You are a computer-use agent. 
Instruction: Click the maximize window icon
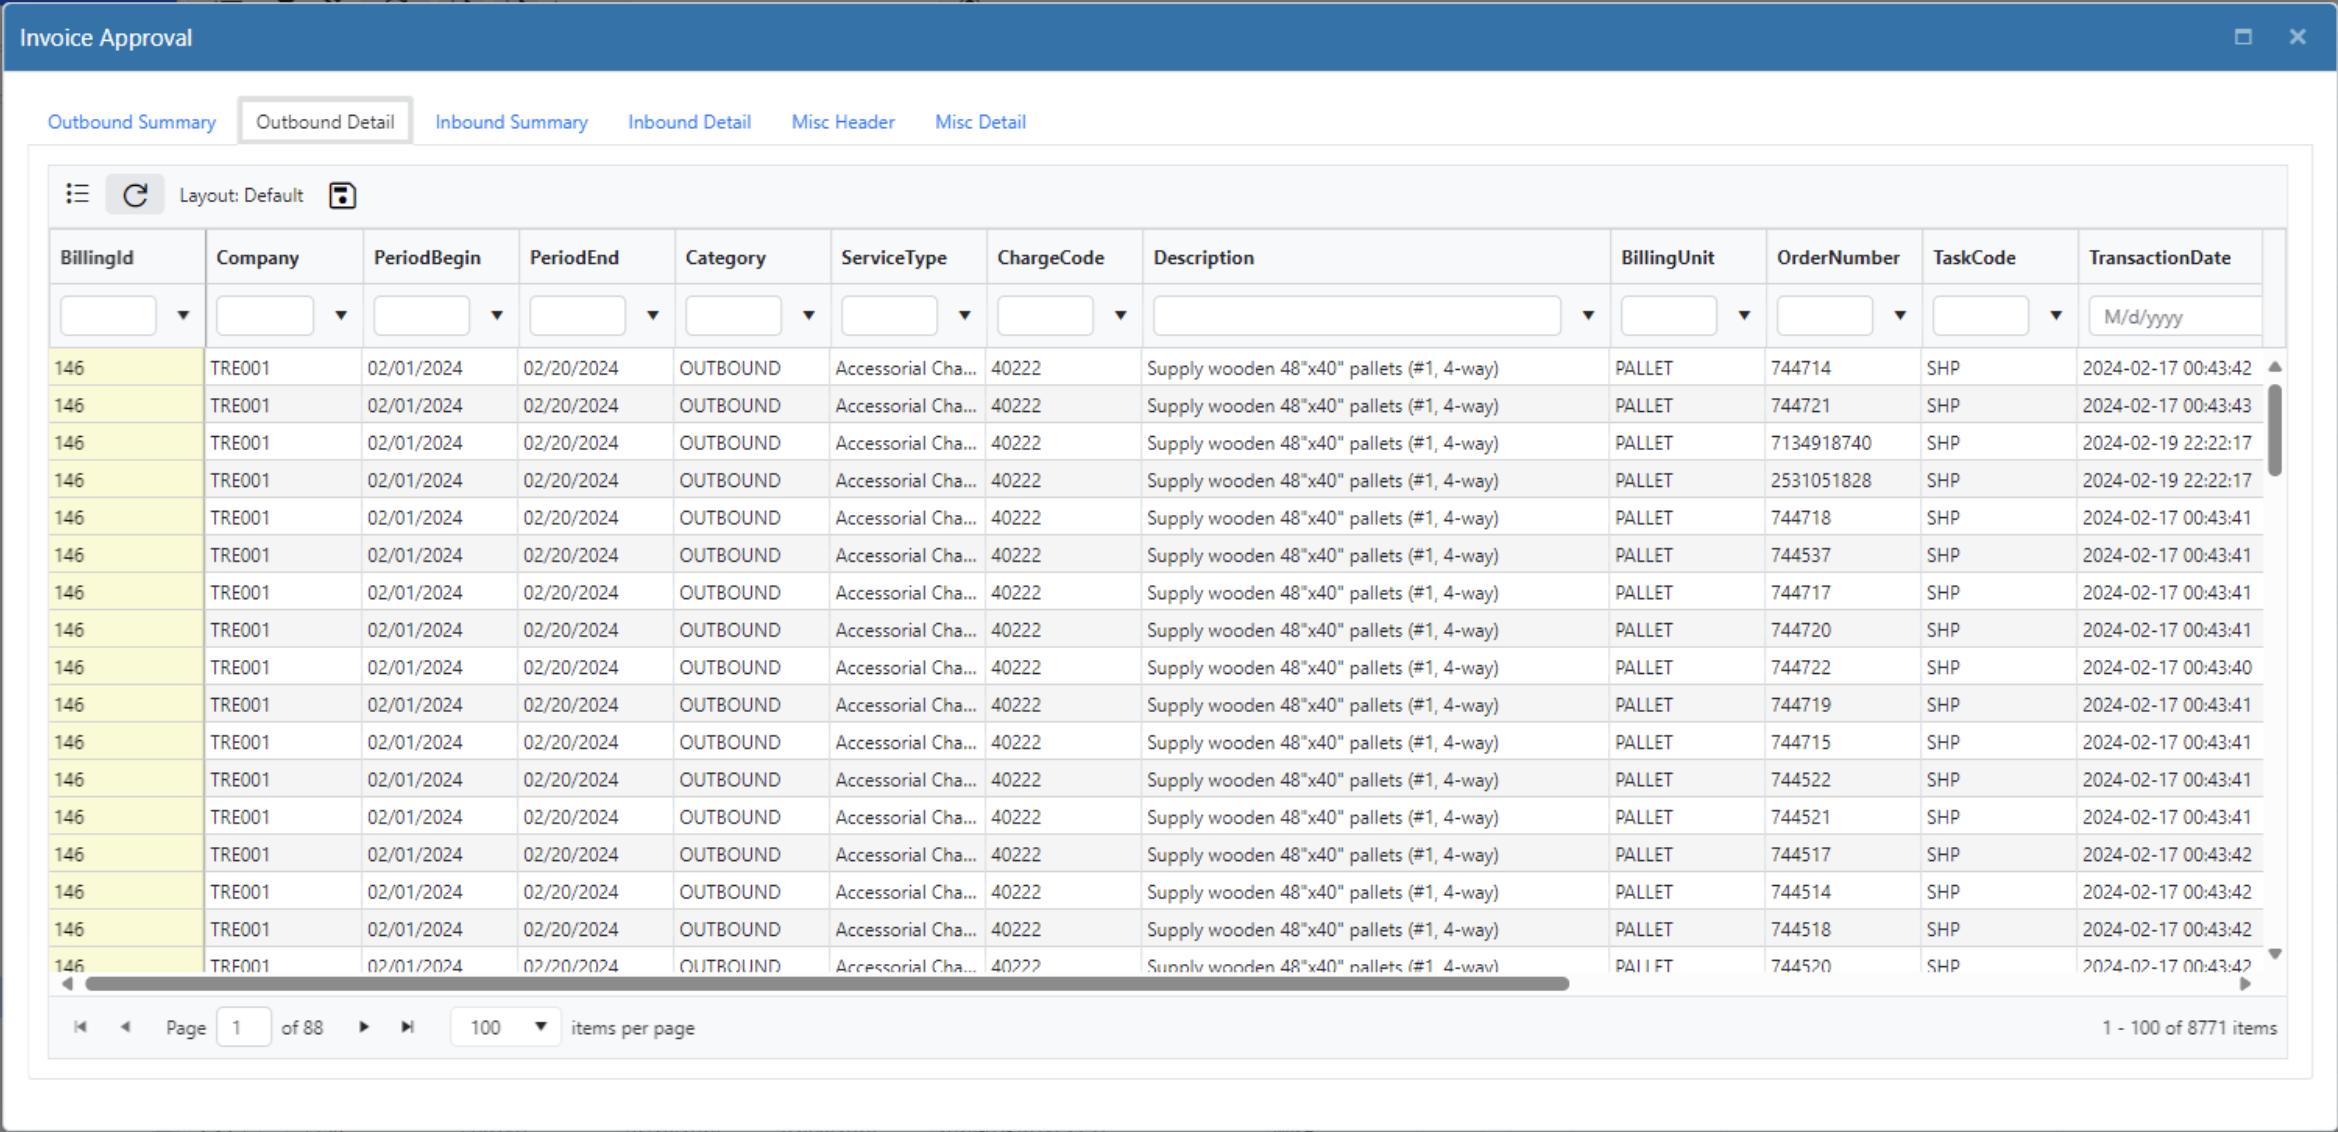tap(2243, 36)
